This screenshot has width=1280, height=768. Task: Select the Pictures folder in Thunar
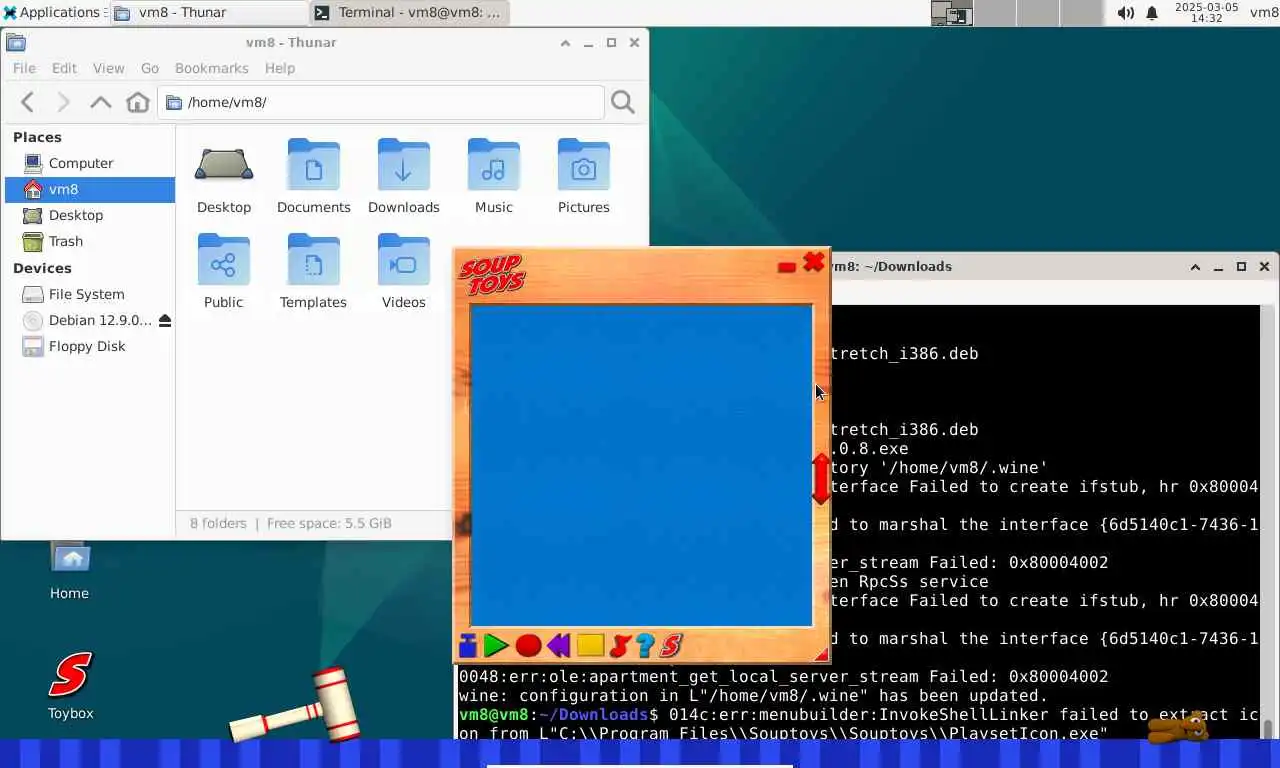pyautogui.click(x=584, y=178)
